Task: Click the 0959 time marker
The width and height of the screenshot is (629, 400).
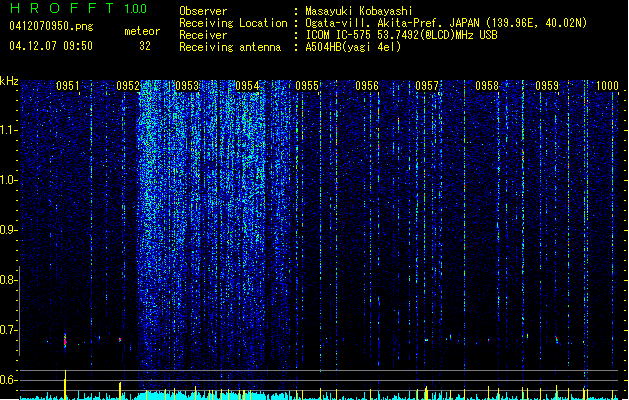Action: [x=547, y=86]
